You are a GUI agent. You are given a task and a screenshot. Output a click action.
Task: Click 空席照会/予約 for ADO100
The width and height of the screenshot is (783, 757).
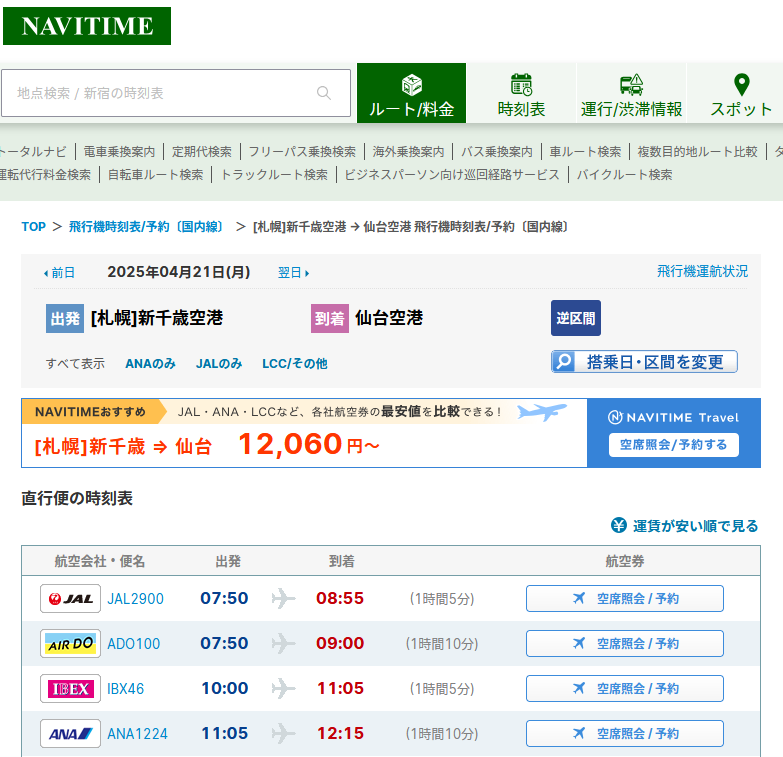point(625,643)
